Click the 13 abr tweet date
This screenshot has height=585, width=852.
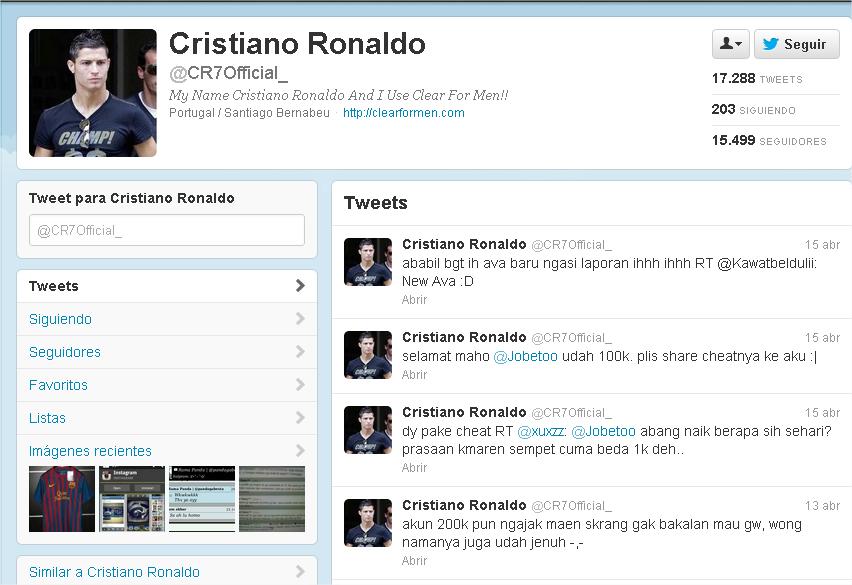click(x=822, y=506)
